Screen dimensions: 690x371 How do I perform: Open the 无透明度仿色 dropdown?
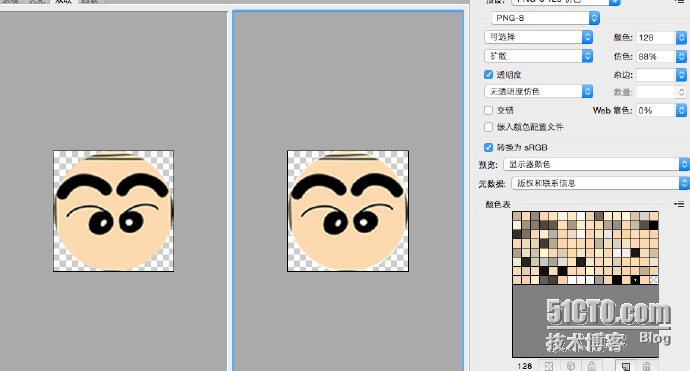click(539, 91)
